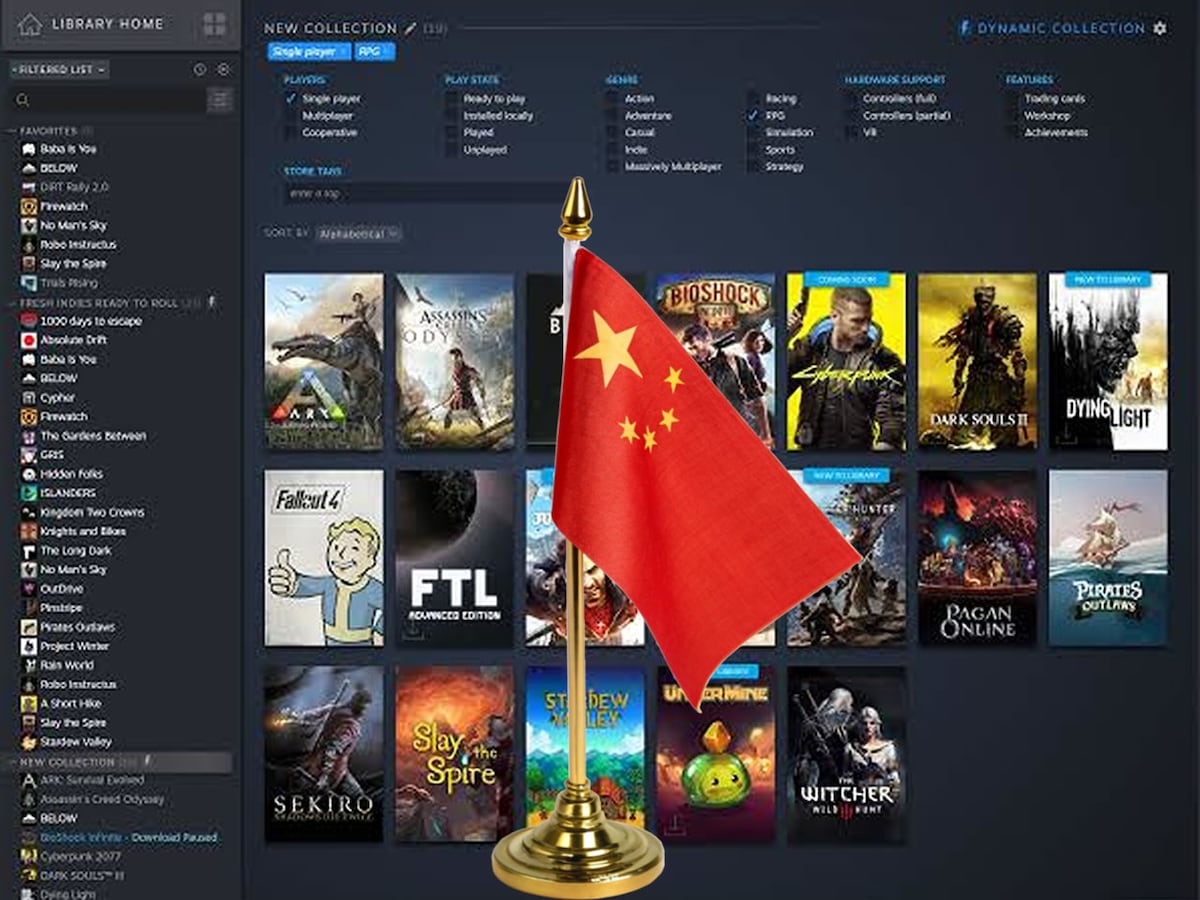This screenshot has height=900, width=1200.
Task: Open the advanced filters slider icon
Action: coord(220,99)
